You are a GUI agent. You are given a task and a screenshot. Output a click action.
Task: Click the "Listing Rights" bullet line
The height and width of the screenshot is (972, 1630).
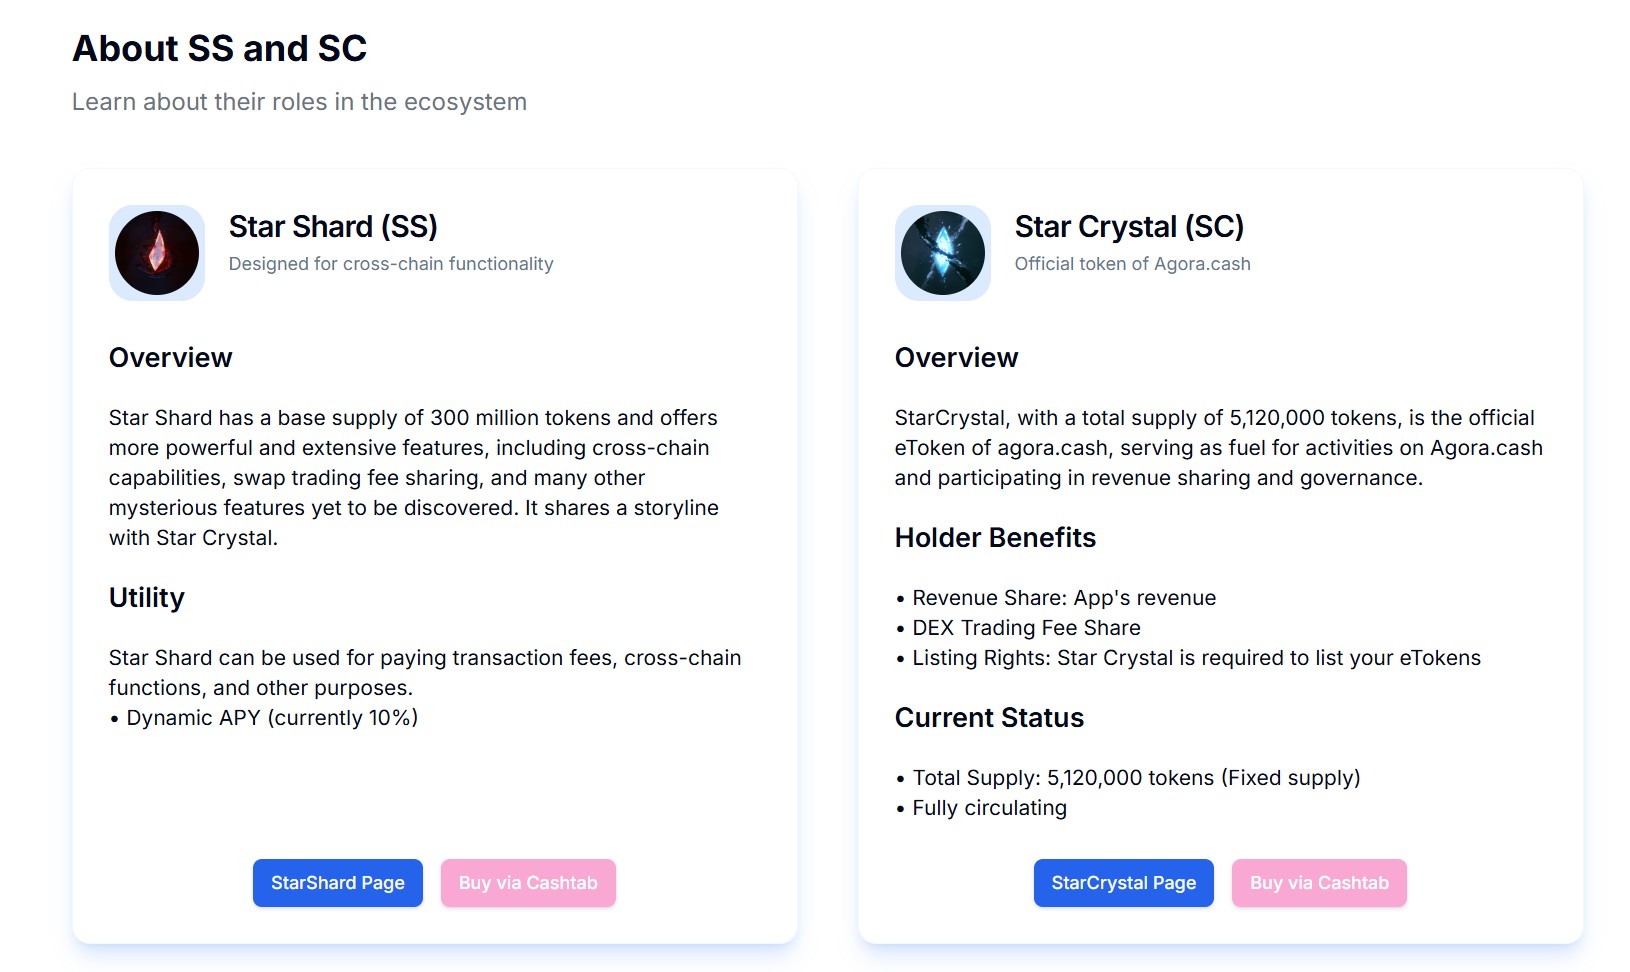tap(1196, 658)
